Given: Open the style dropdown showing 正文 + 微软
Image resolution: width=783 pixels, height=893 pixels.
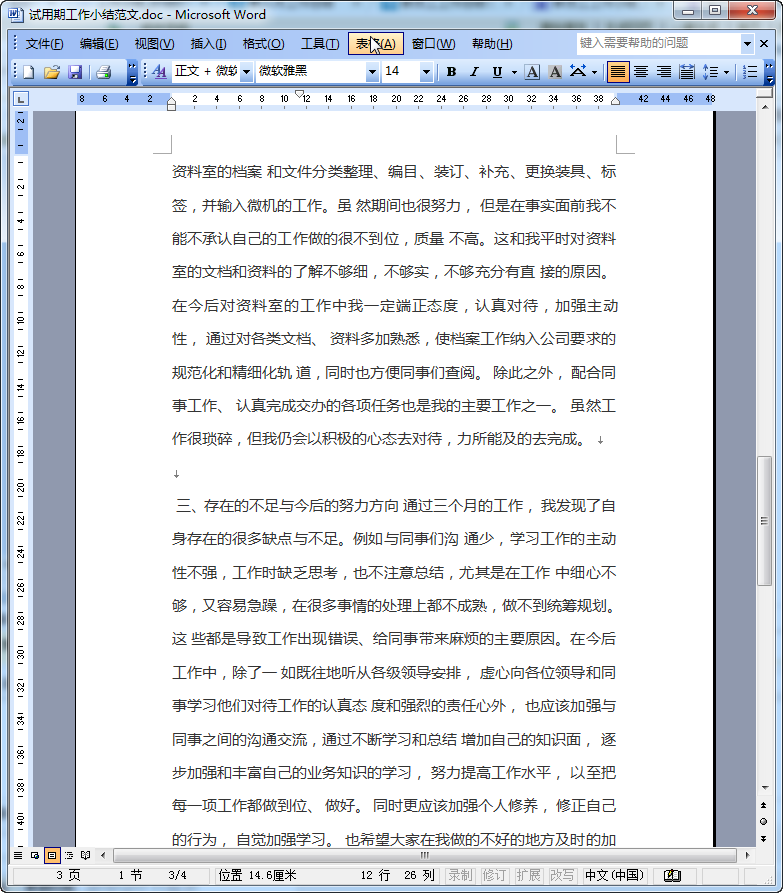Looking at the screenshot, I should point(247,72).
